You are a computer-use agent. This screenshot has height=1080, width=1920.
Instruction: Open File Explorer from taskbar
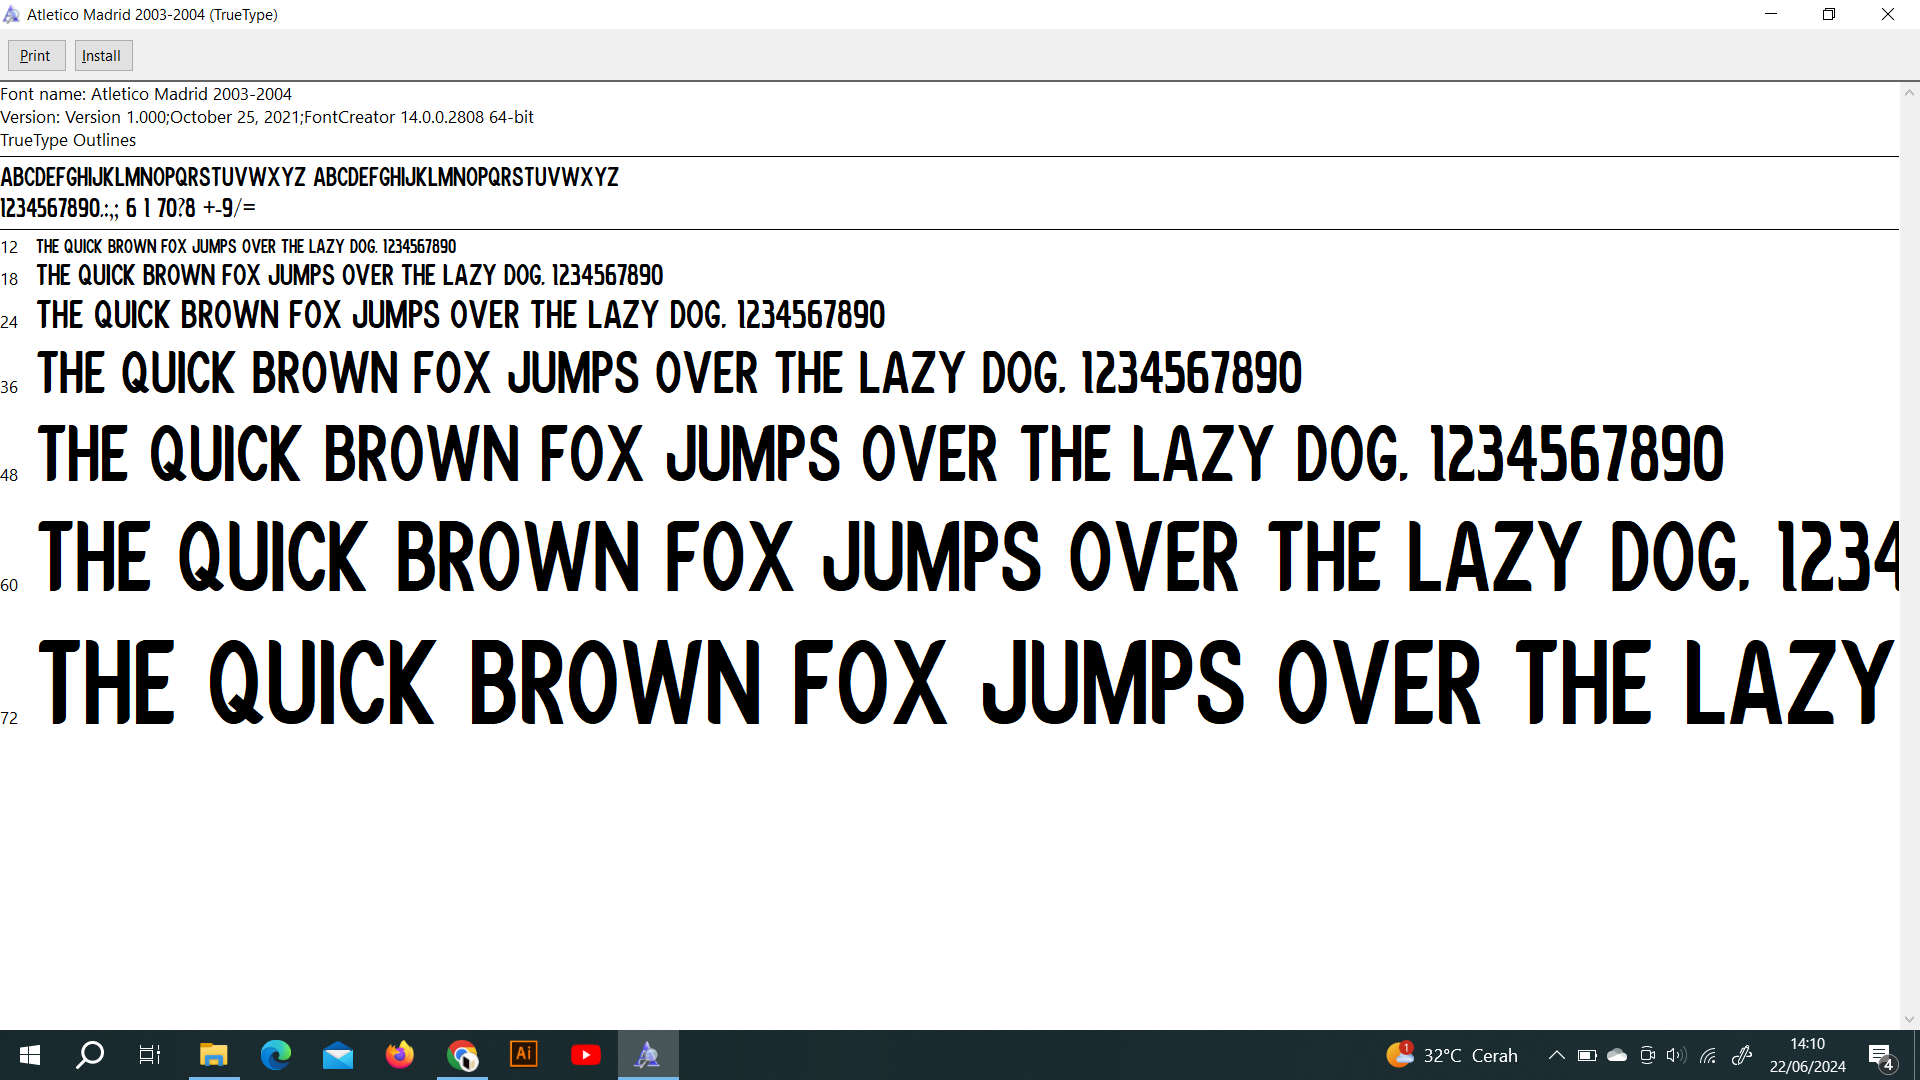tap(213, 1055)
